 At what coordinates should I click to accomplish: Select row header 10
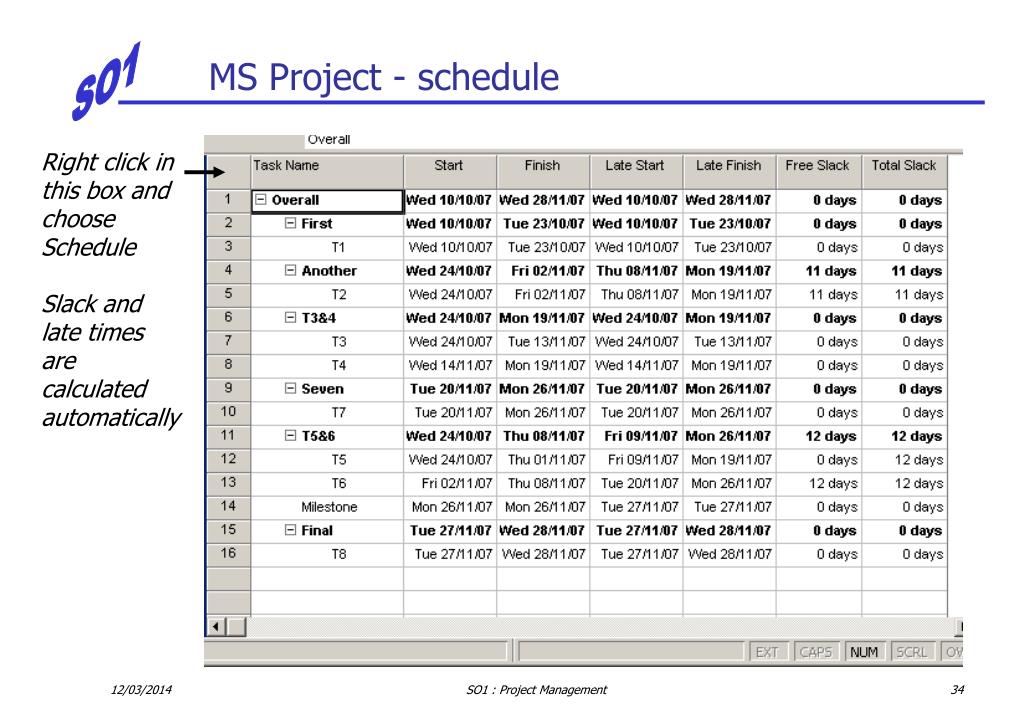point(228,412)
